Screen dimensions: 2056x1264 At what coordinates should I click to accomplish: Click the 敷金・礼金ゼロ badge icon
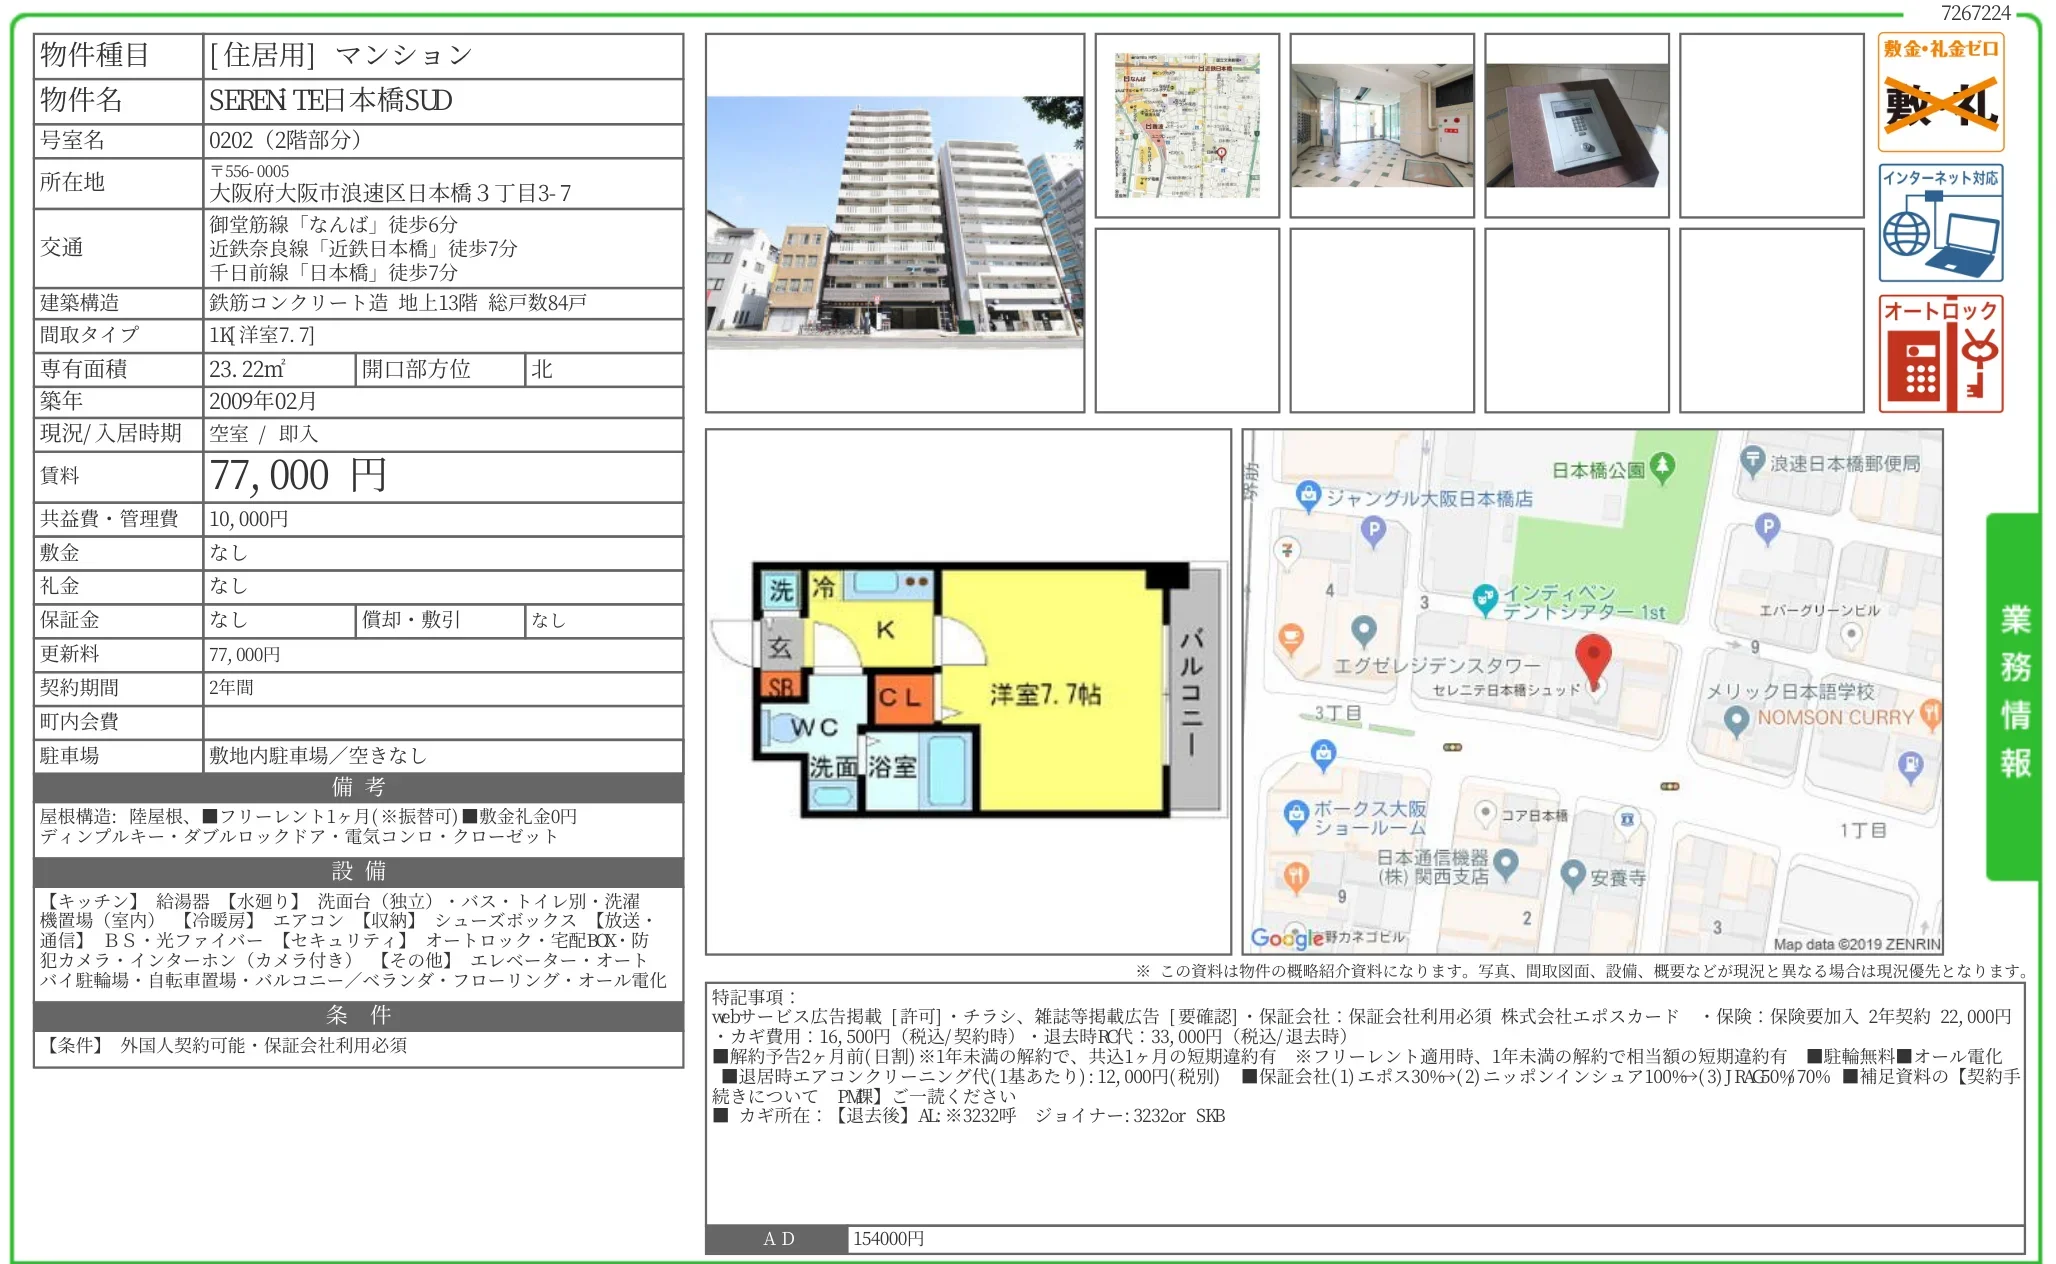1940,93
